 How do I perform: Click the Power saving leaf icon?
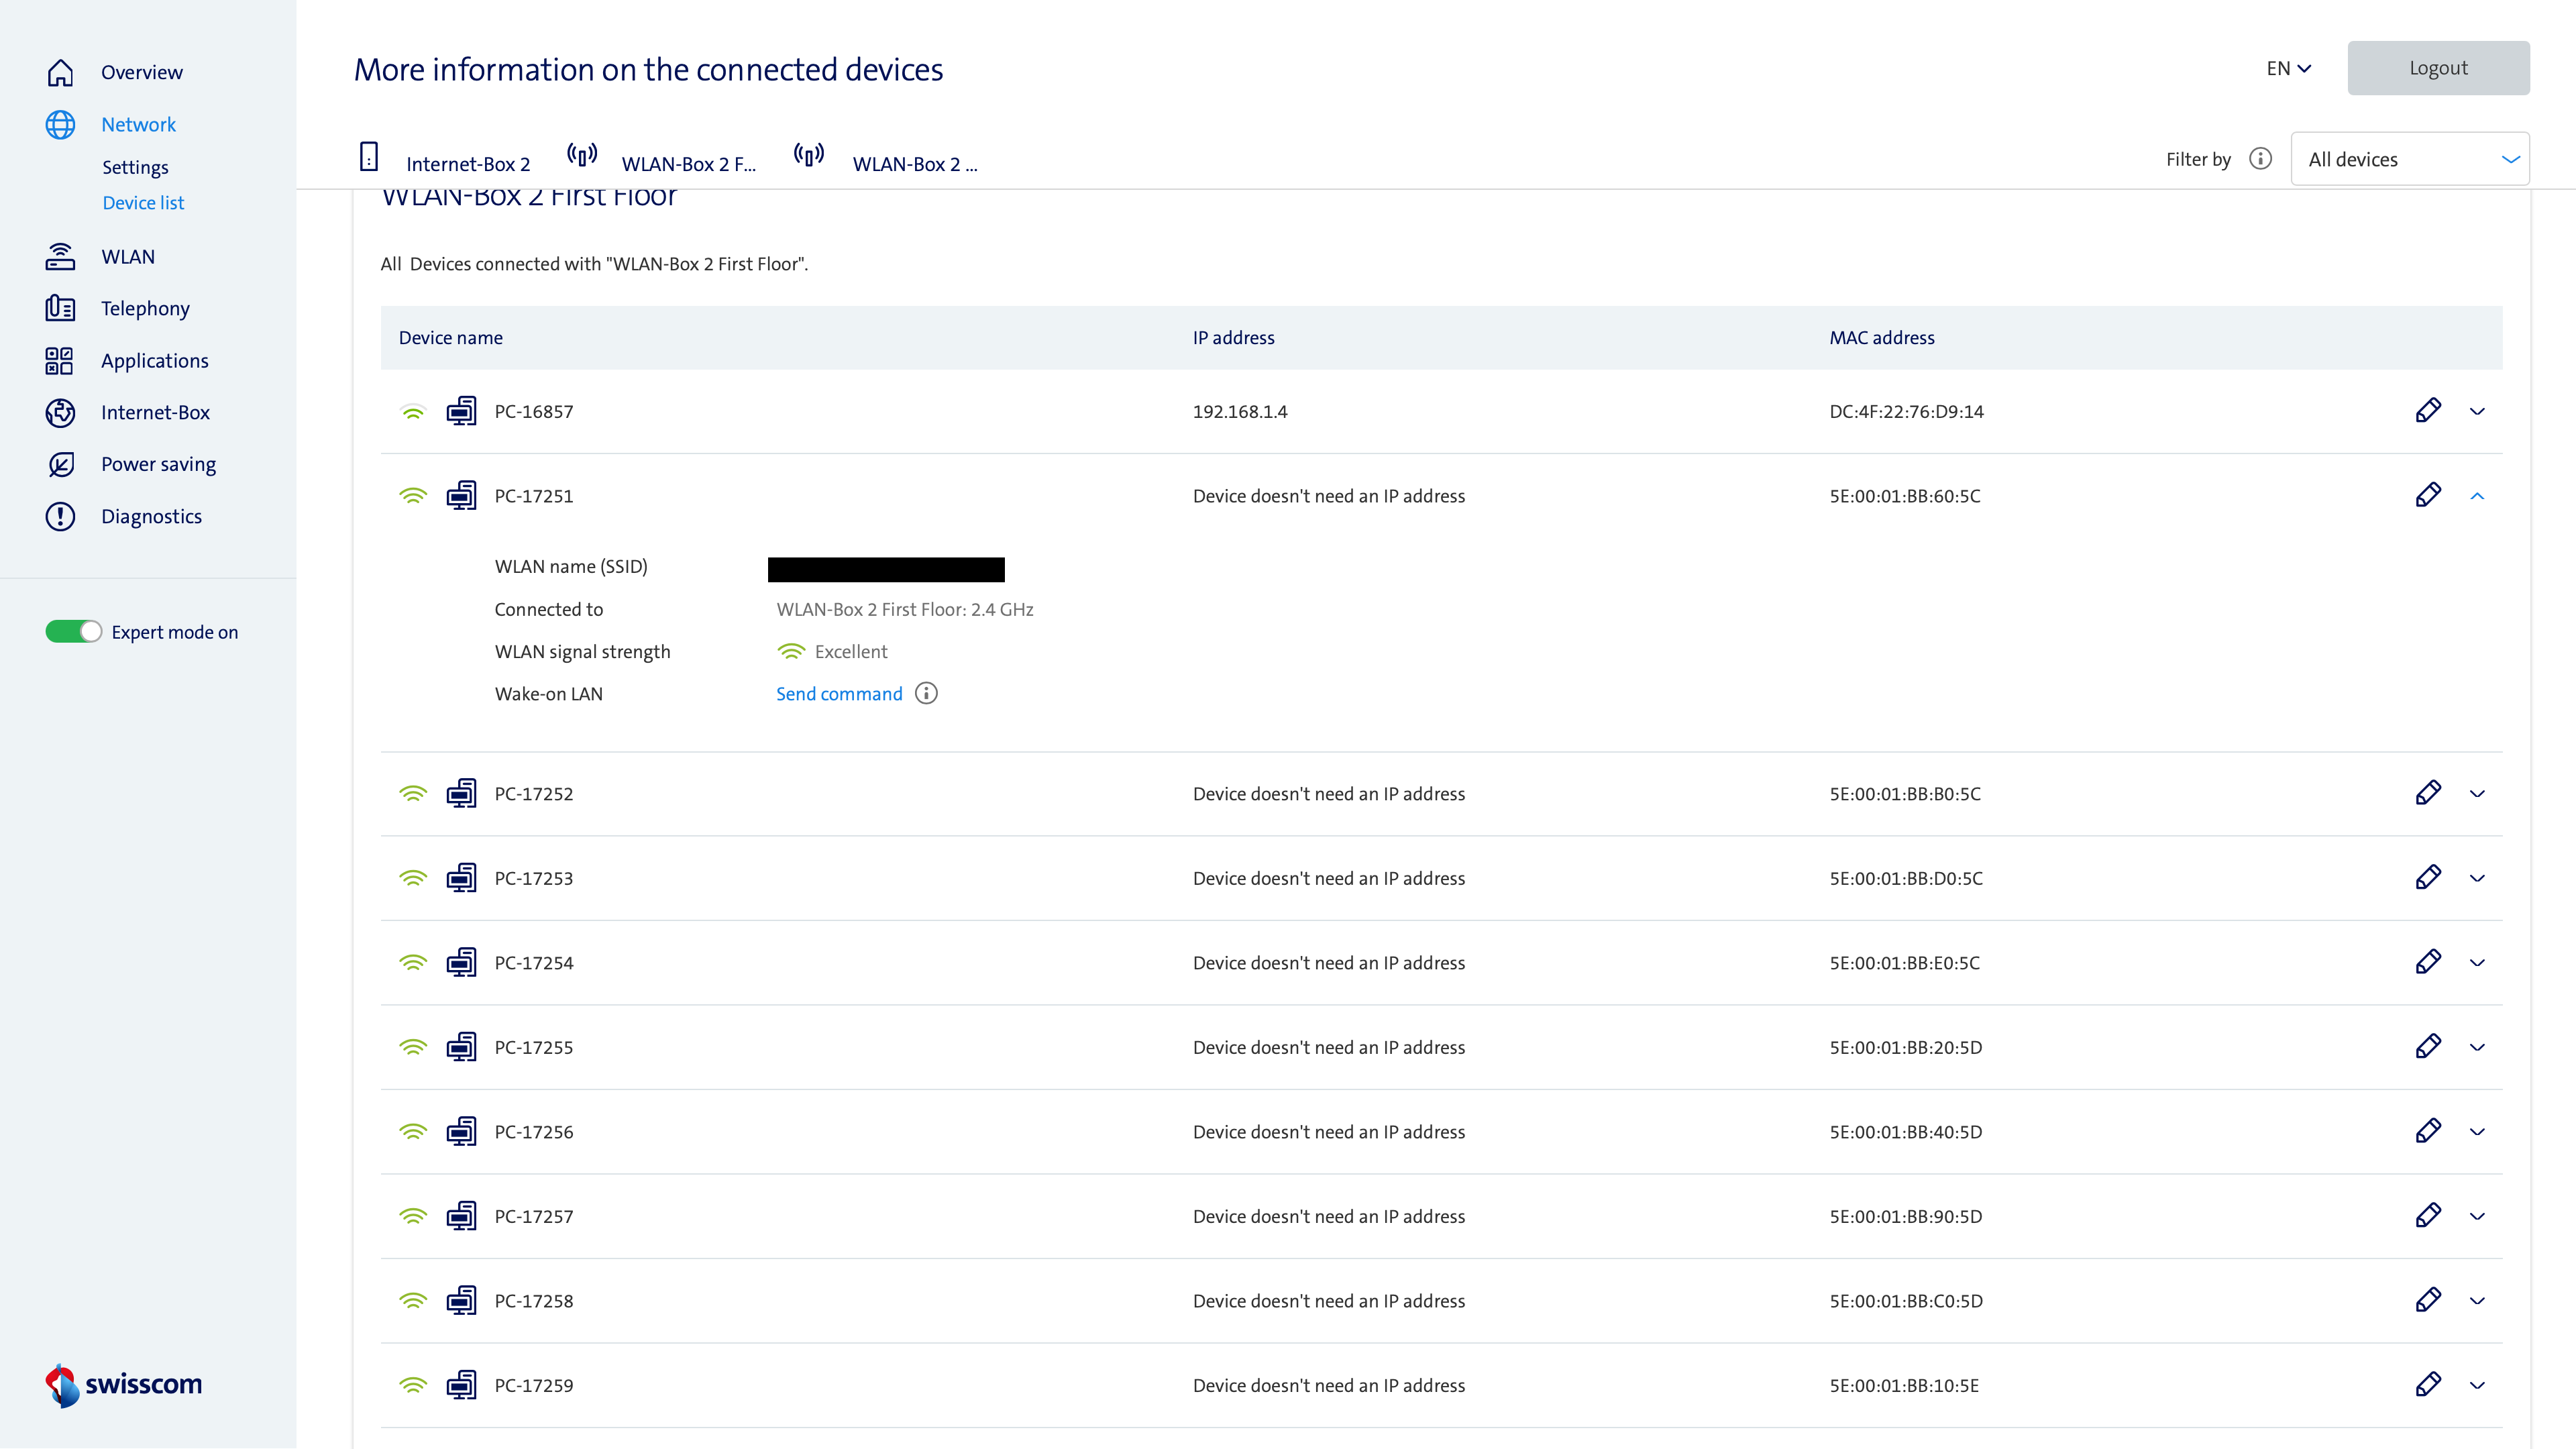[x=60, y=464]
